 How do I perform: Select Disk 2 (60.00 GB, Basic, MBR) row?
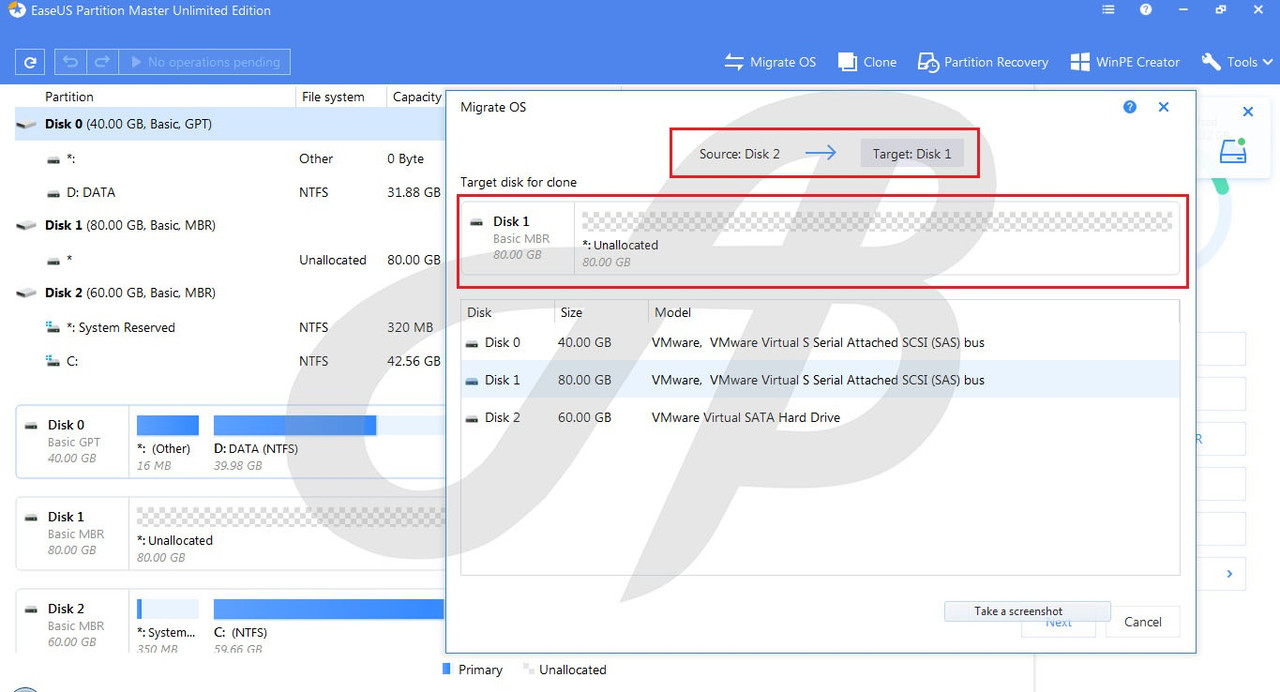pos(228,293)
